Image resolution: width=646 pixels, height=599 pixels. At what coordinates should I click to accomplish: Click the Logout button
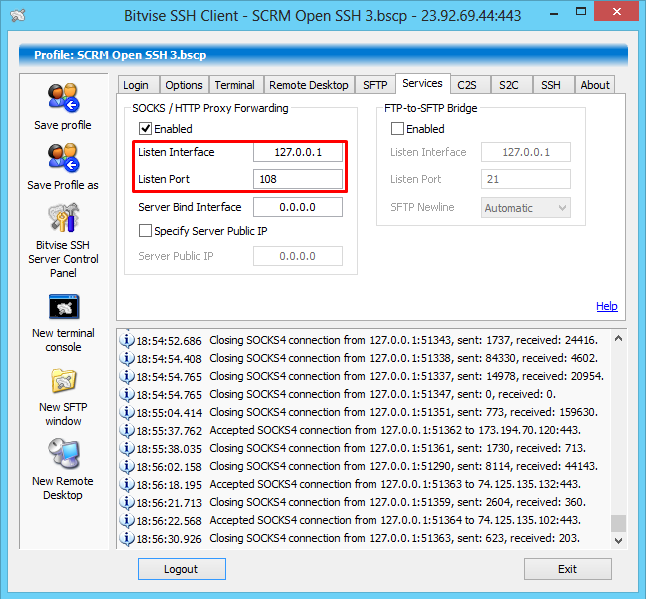point(182,569)
